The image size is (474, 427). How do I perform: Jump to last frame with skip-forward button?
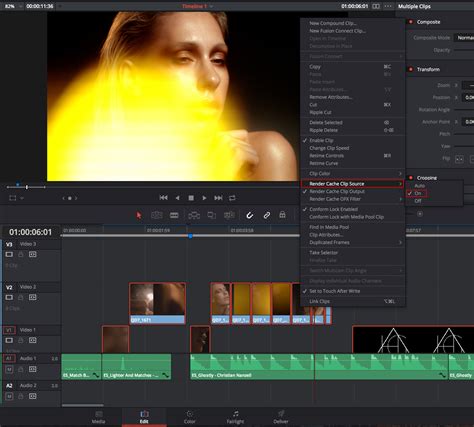tap(218, 198)
